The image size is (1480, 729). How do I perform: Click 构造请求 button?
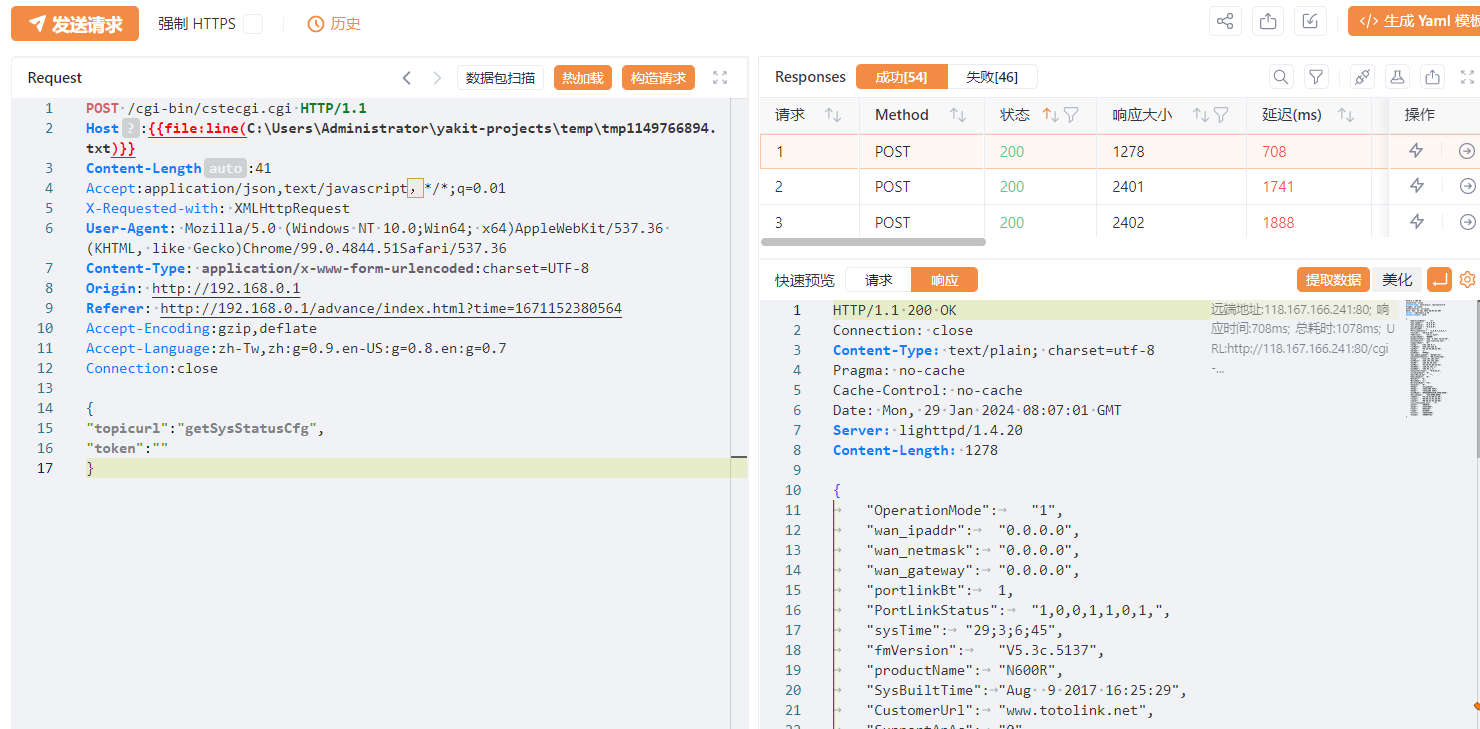(658, 78)
